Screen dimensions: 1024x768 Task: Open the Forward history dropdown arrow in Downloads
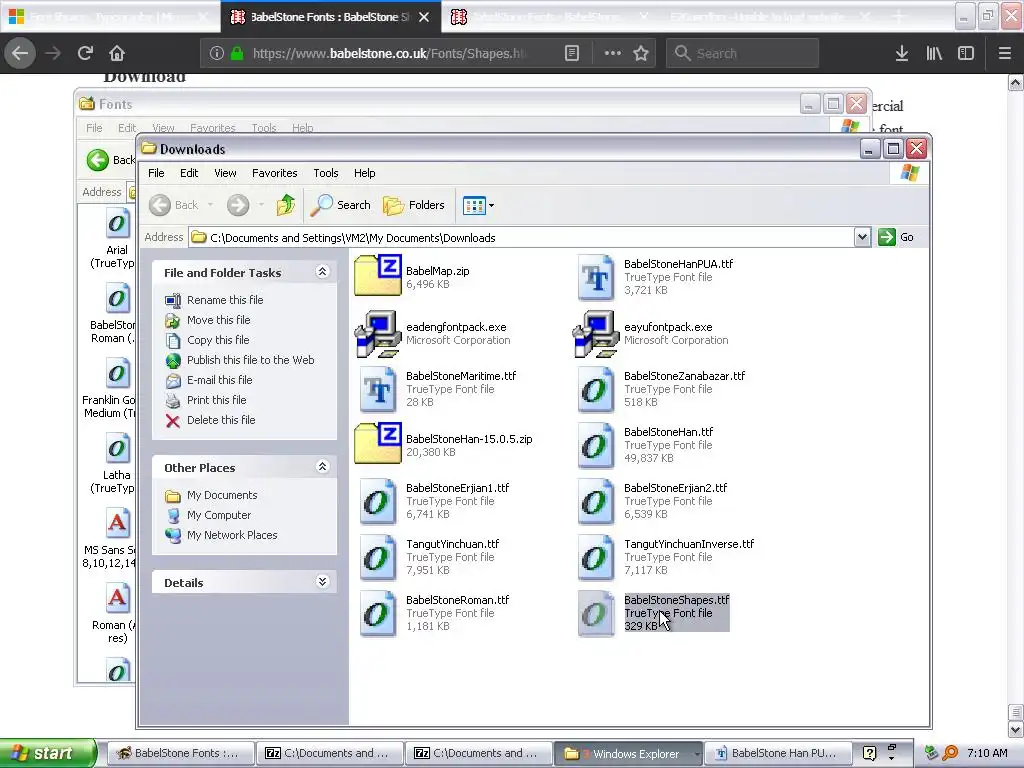(261, 205)
